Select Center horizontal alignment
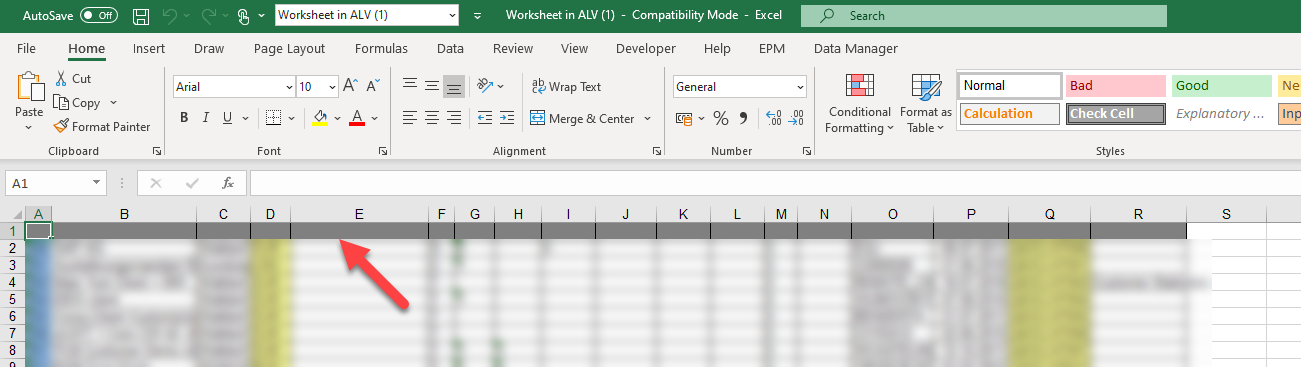Viewport: 1301px width, 367px height. click(x=431, y=118)
